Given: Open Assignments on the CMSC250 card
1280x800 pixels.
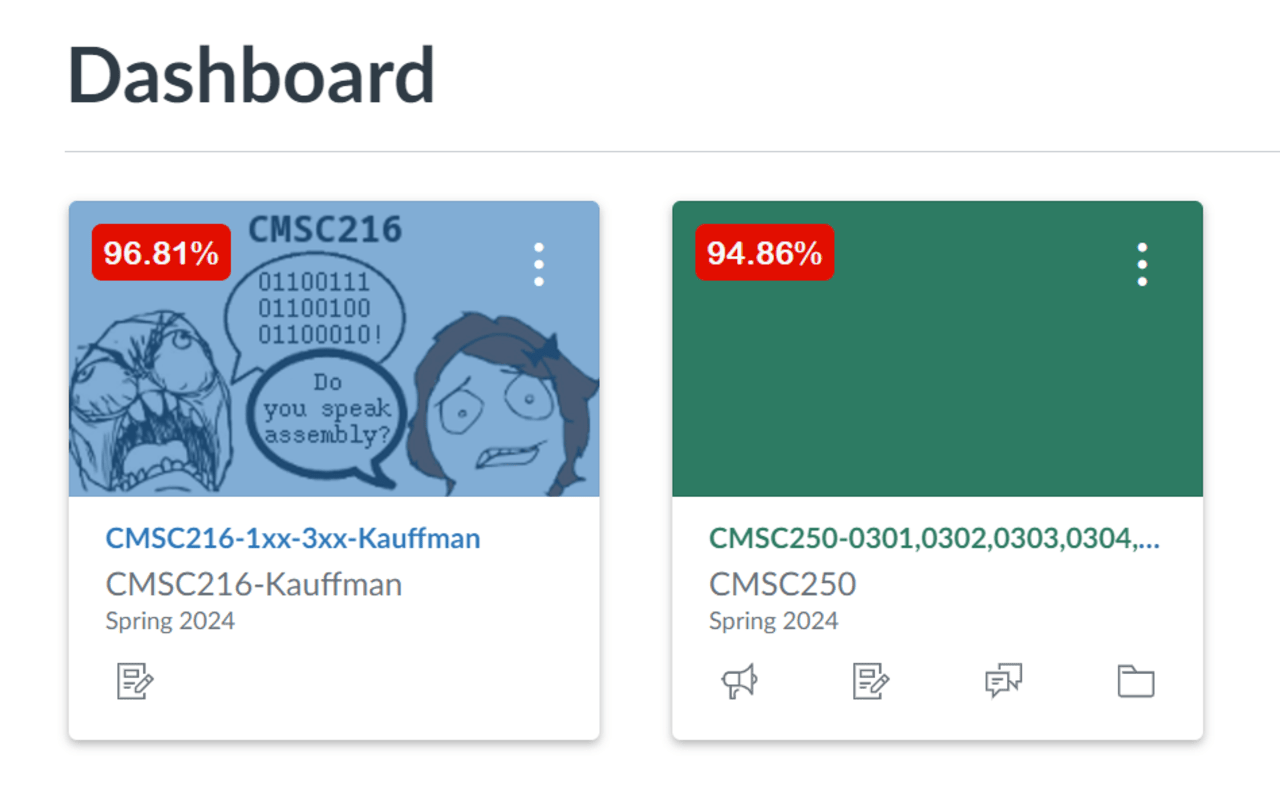Looking at the screenshot, I should 871,681.
